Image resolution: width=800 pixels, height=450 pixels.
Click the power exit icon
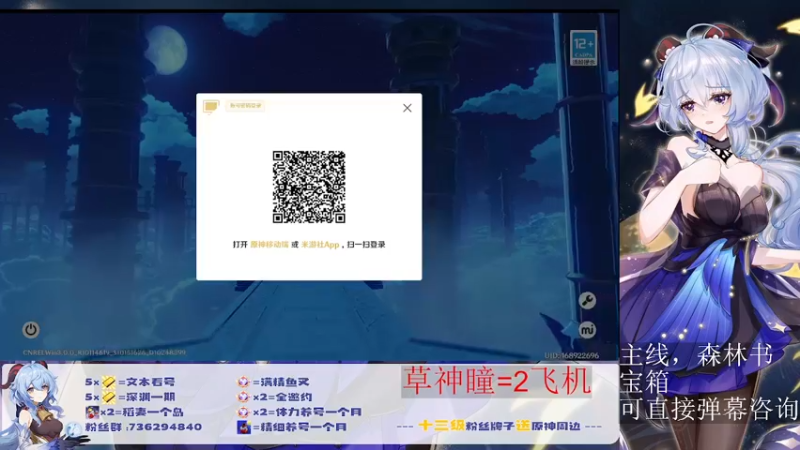31,330
